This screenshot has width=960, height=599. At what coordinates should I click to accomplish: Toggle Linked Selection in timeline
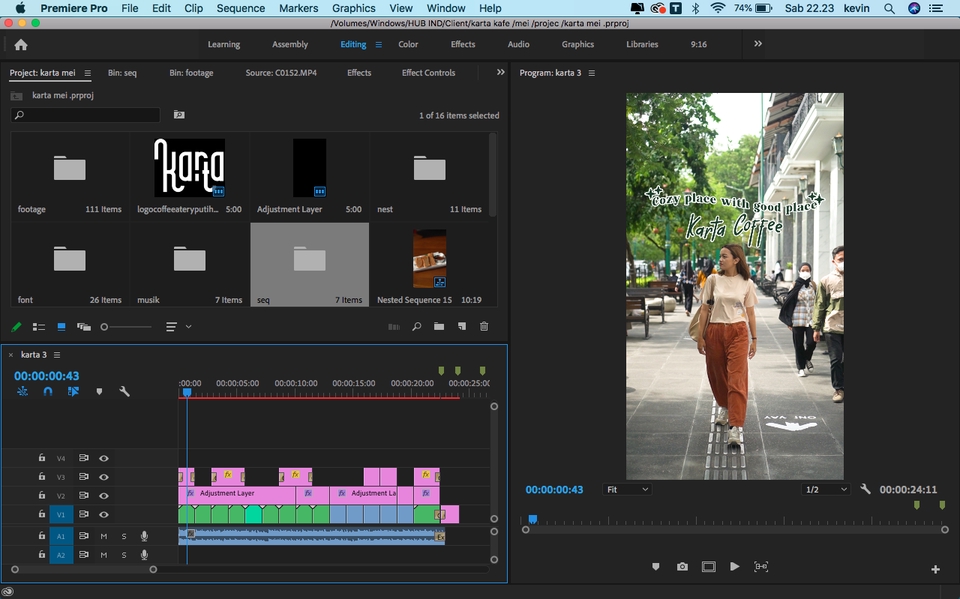(x=73, y=391)
